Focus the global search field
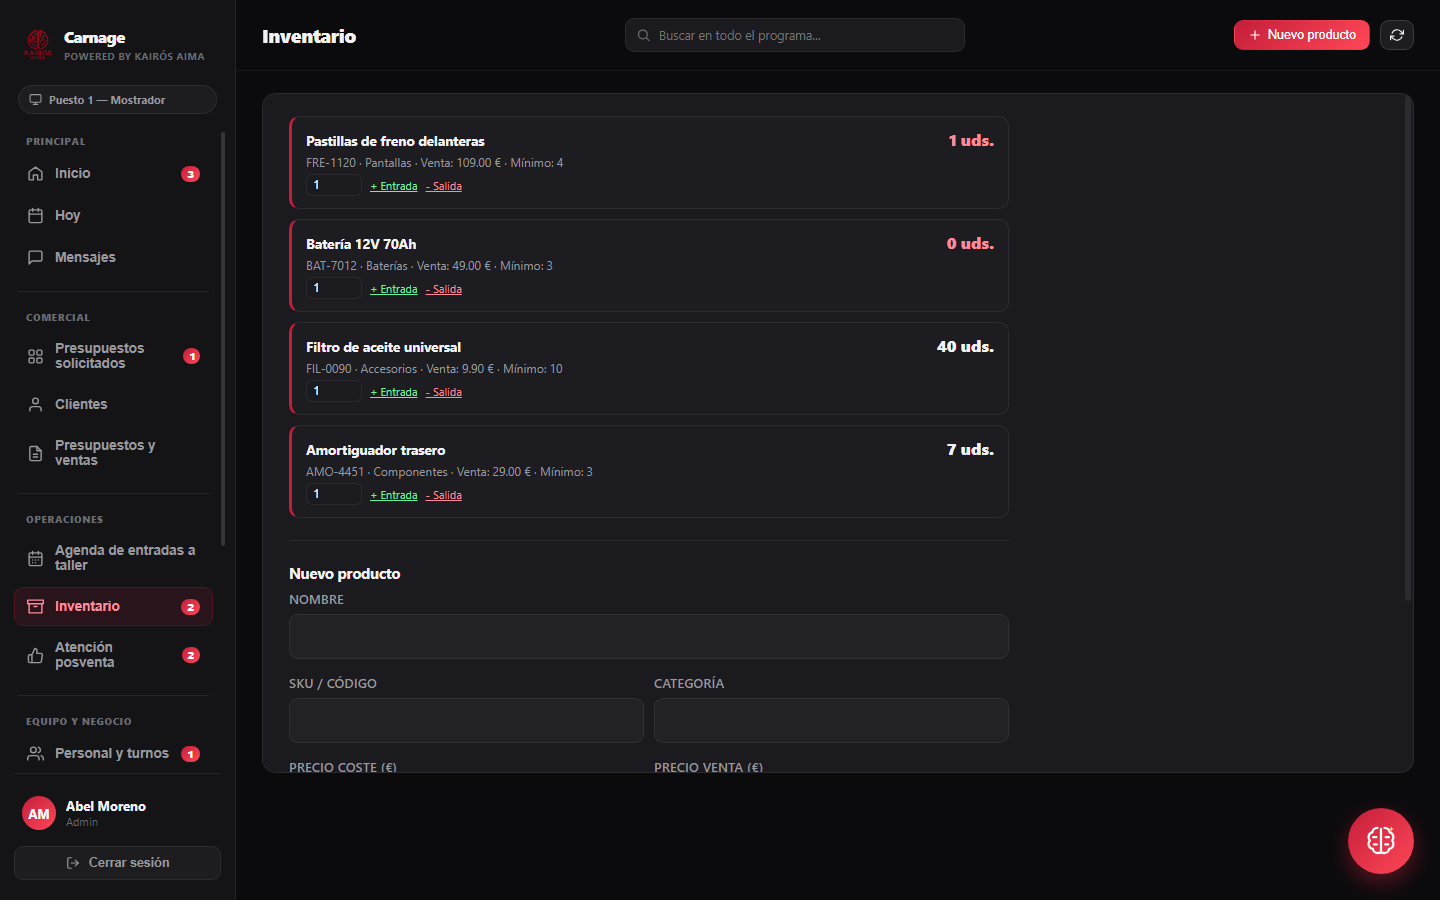Image resolution: width=1440 pixels, height=900 pixels. pyautogui.click(x=795, y=35)
